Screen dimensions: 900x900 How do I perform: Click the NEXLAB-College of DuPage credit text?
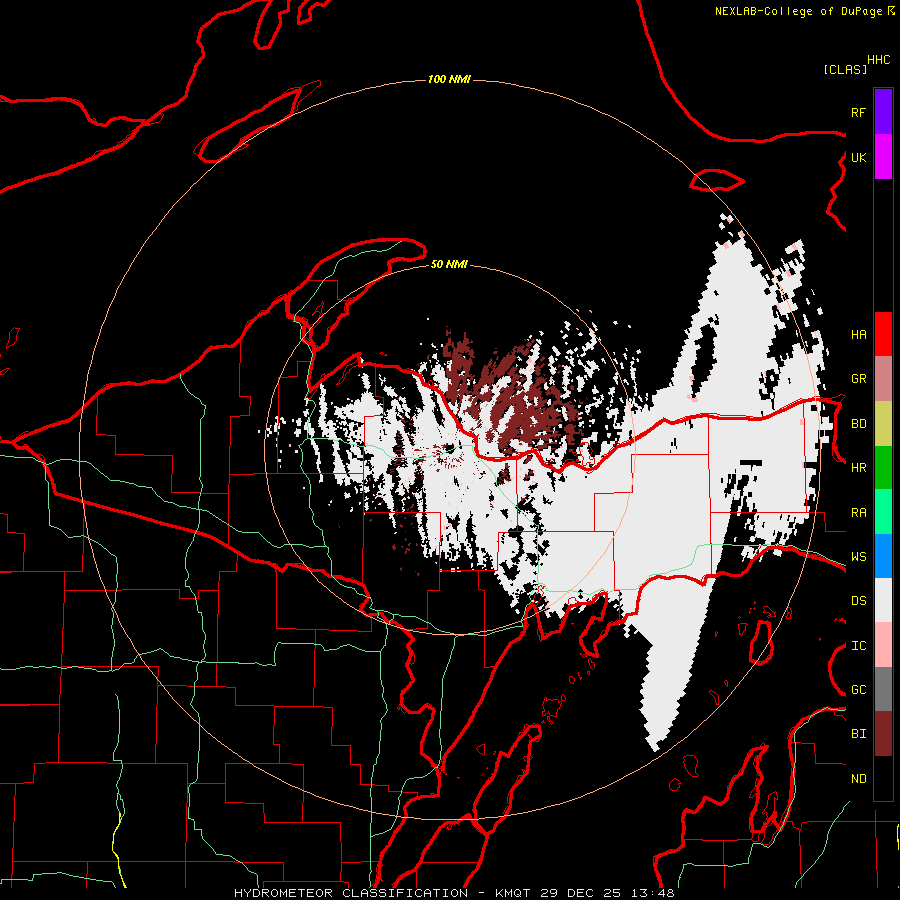(798, 11)
